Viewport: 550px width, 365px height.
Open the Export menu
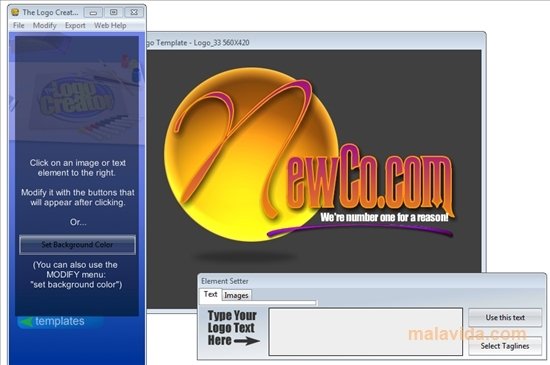point(75,26)
